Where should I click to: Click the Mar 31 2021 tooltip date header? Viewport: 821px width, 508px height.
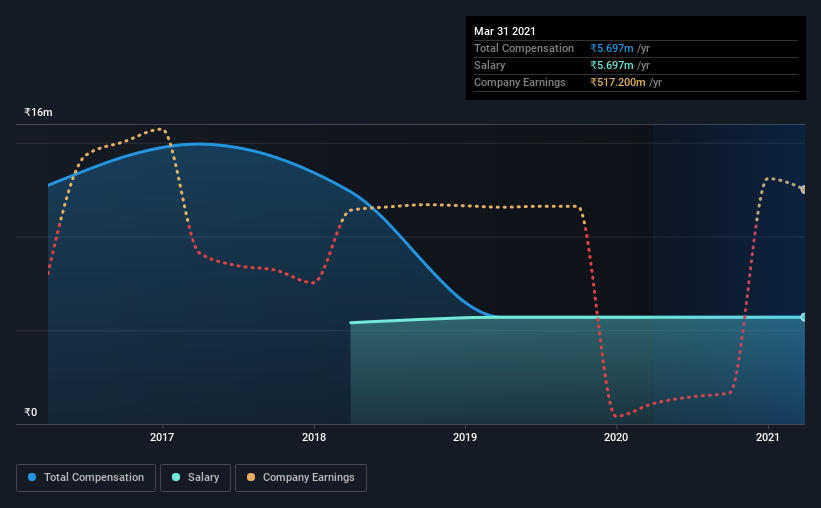pyautogui.click(x=505, y=31)
